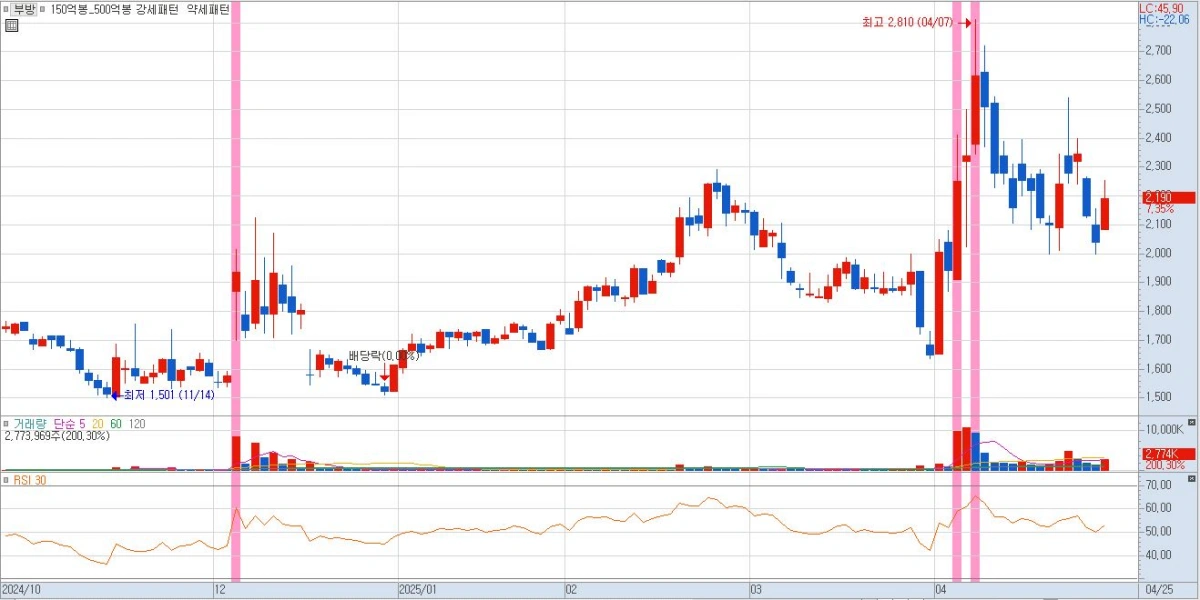This screenshot has width=1200, height=600.
Task: Toggle the small square before 부방
Action: 6,9
